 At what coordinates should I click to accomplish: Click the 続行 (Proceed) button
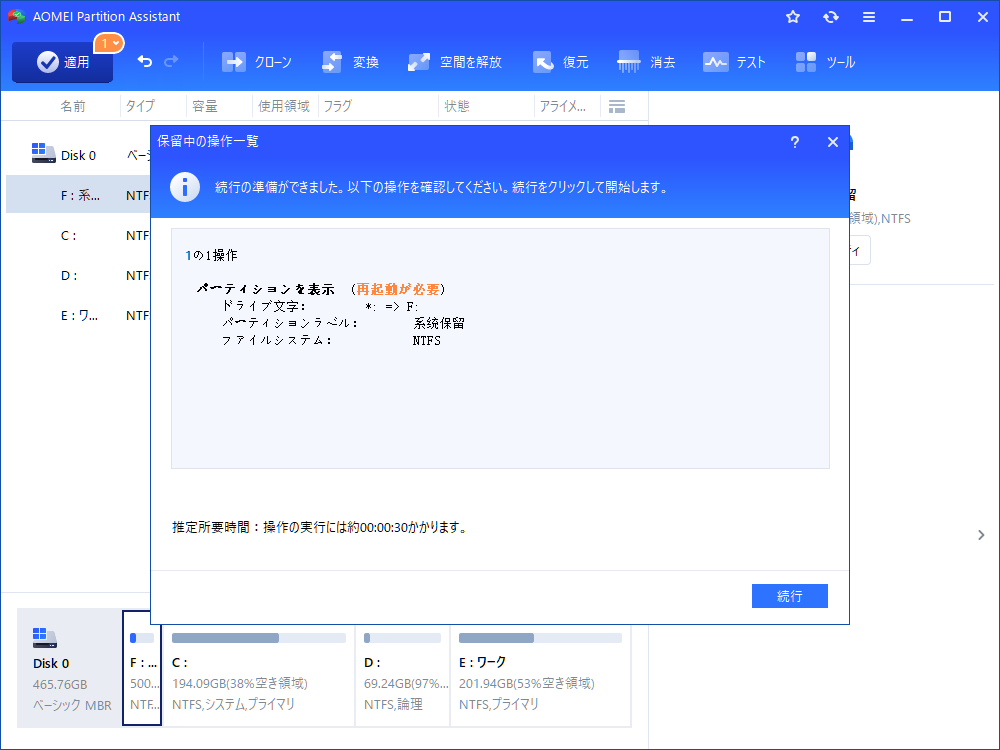(x=790, y=596)
